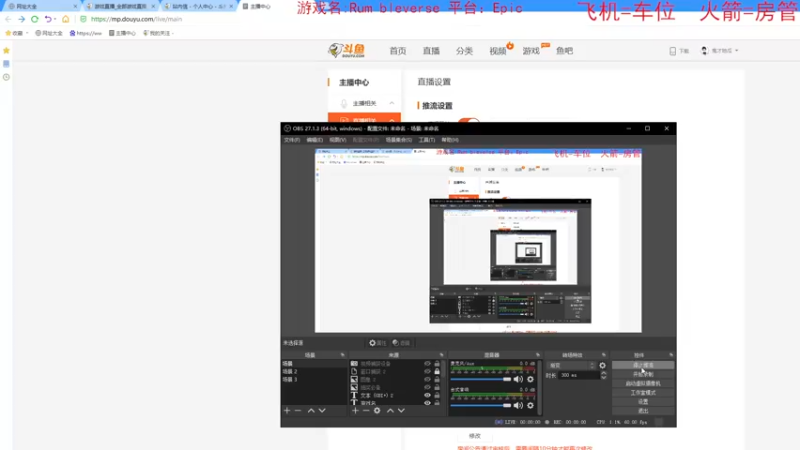Go back in the browser
800x450 pixels.
(x=8, y=19)
